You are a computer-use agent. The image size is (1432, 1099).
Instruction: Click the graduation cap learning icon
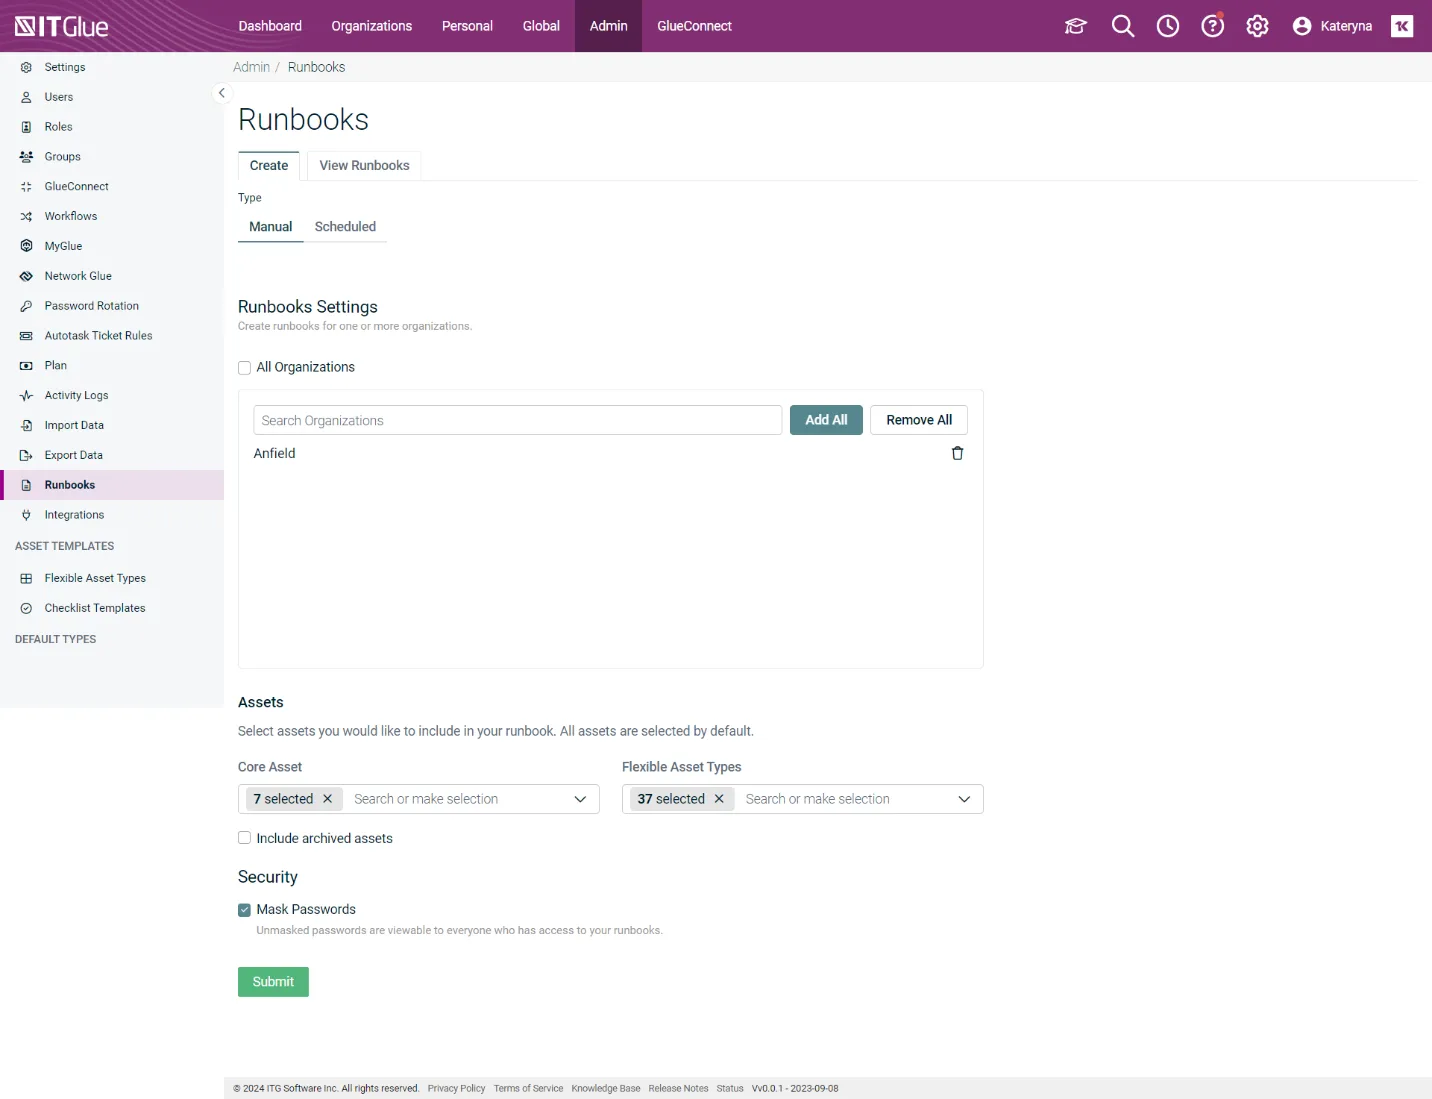point(1075,26)
